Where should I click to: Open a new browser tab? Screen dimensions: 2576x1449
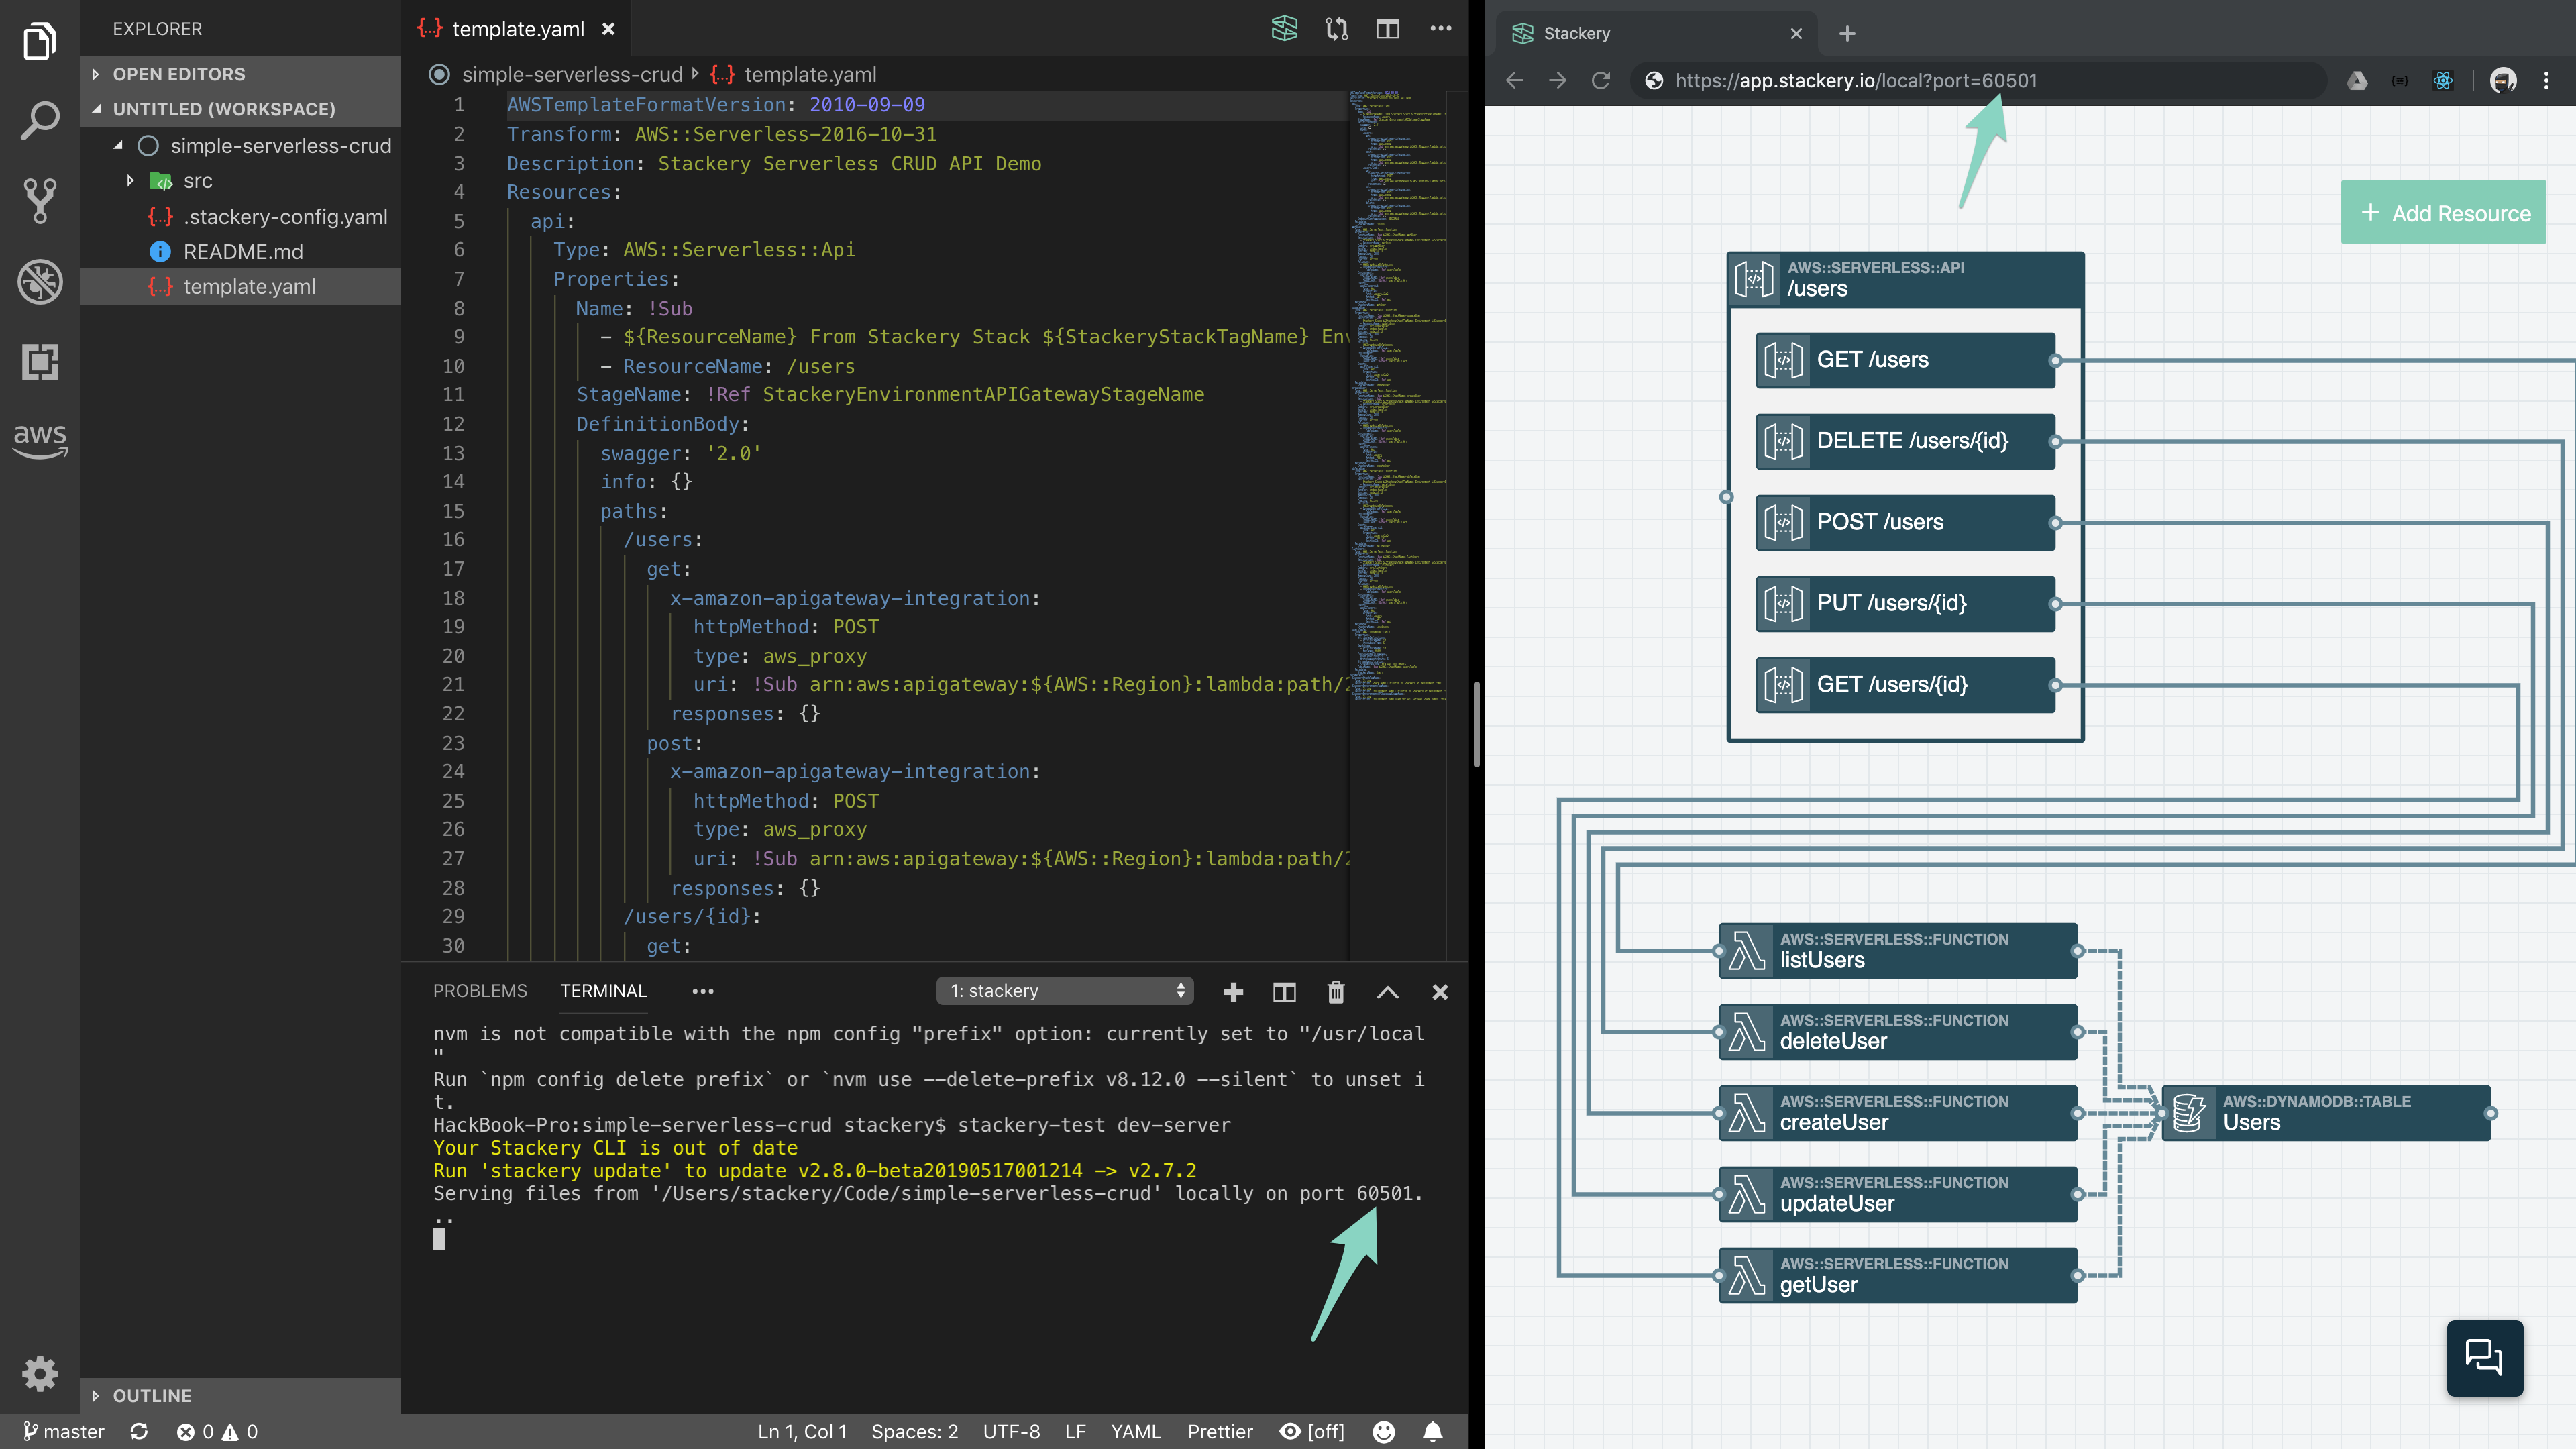(x=1847, y=33)
